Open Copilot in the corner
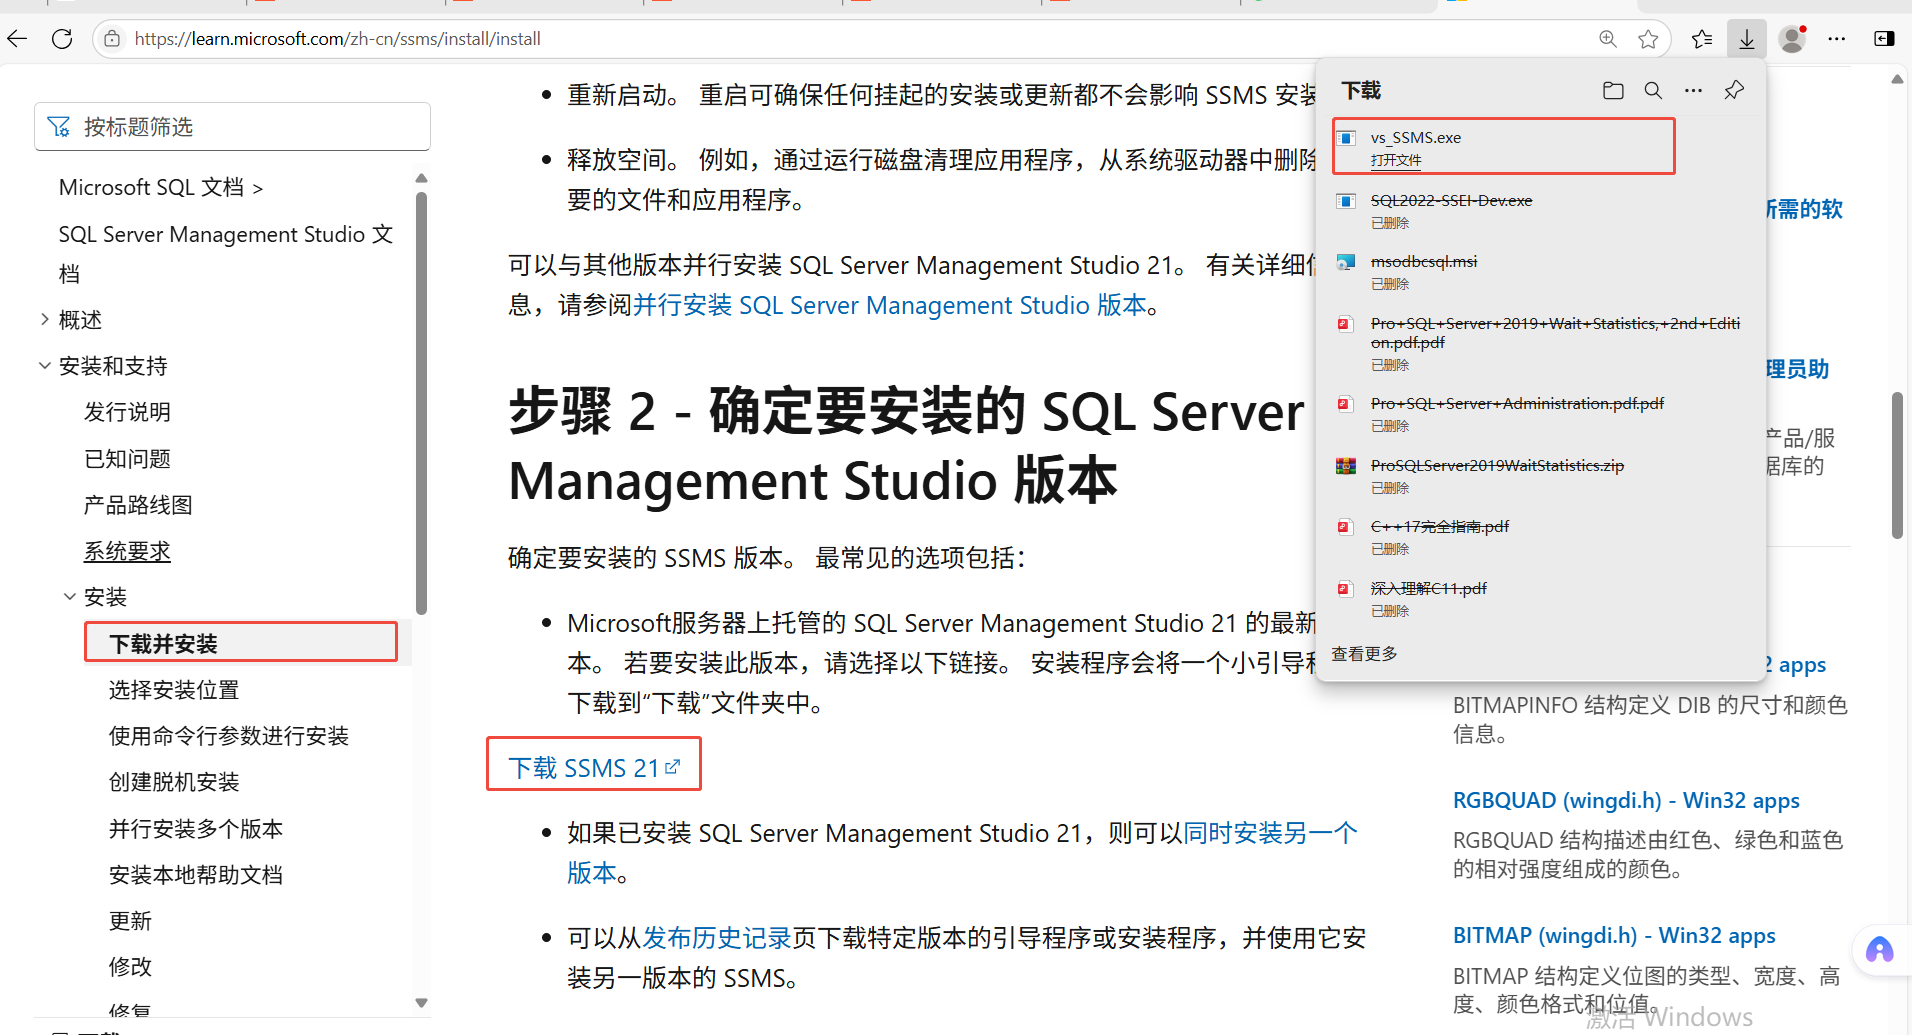 click(1879, 950)
